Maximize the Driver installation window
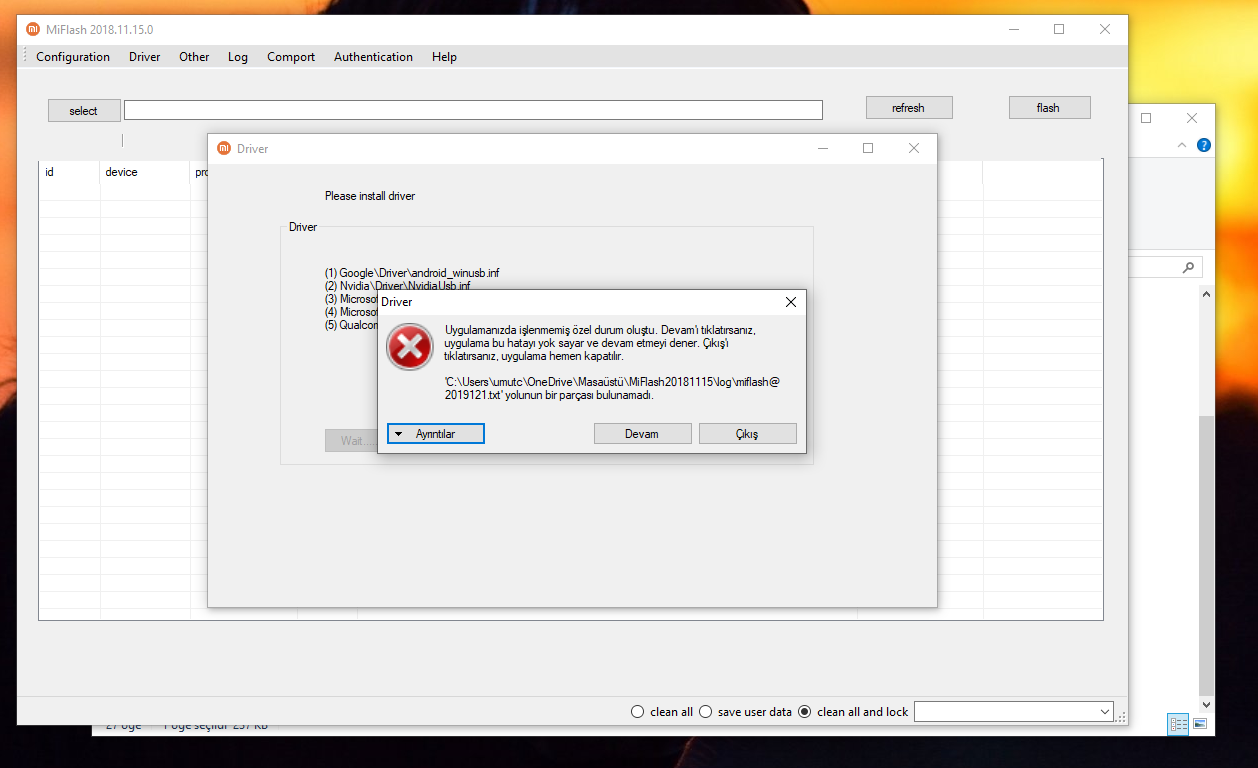This screenshot has height=768, width=1258. point(868,148)
